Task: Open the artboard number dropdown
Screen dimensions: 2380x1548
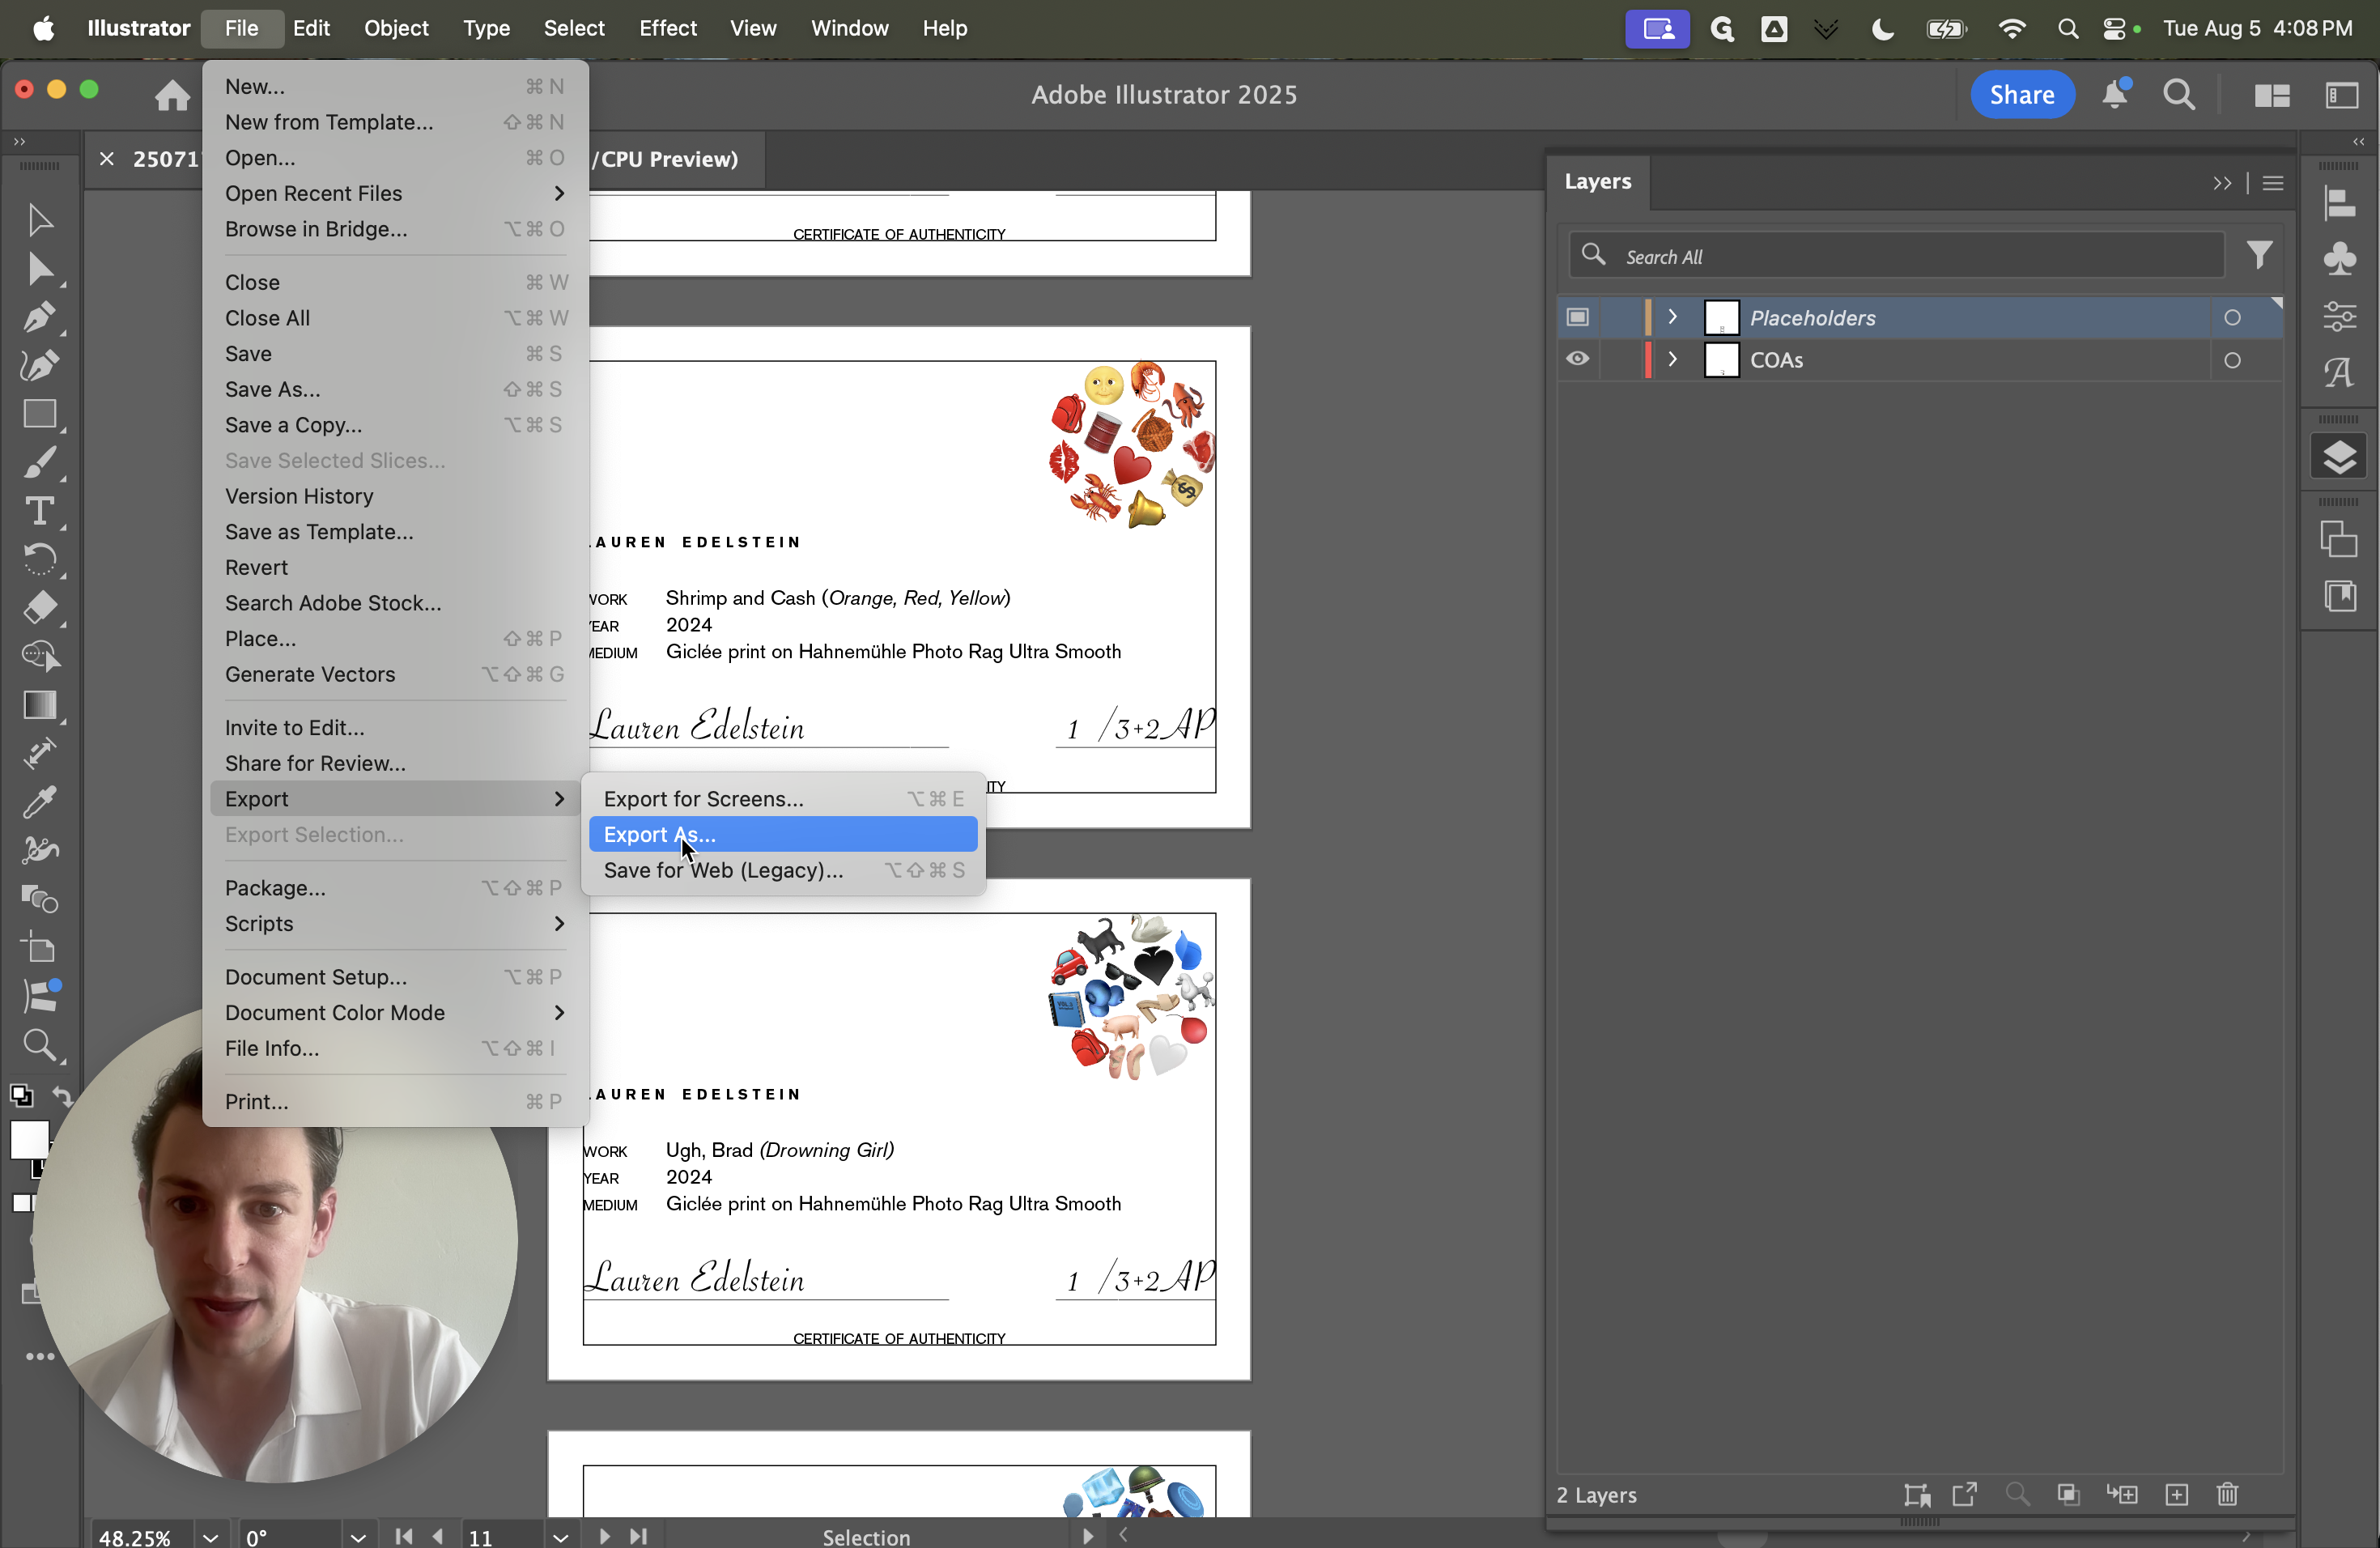Action: [x=561, y=1537]
